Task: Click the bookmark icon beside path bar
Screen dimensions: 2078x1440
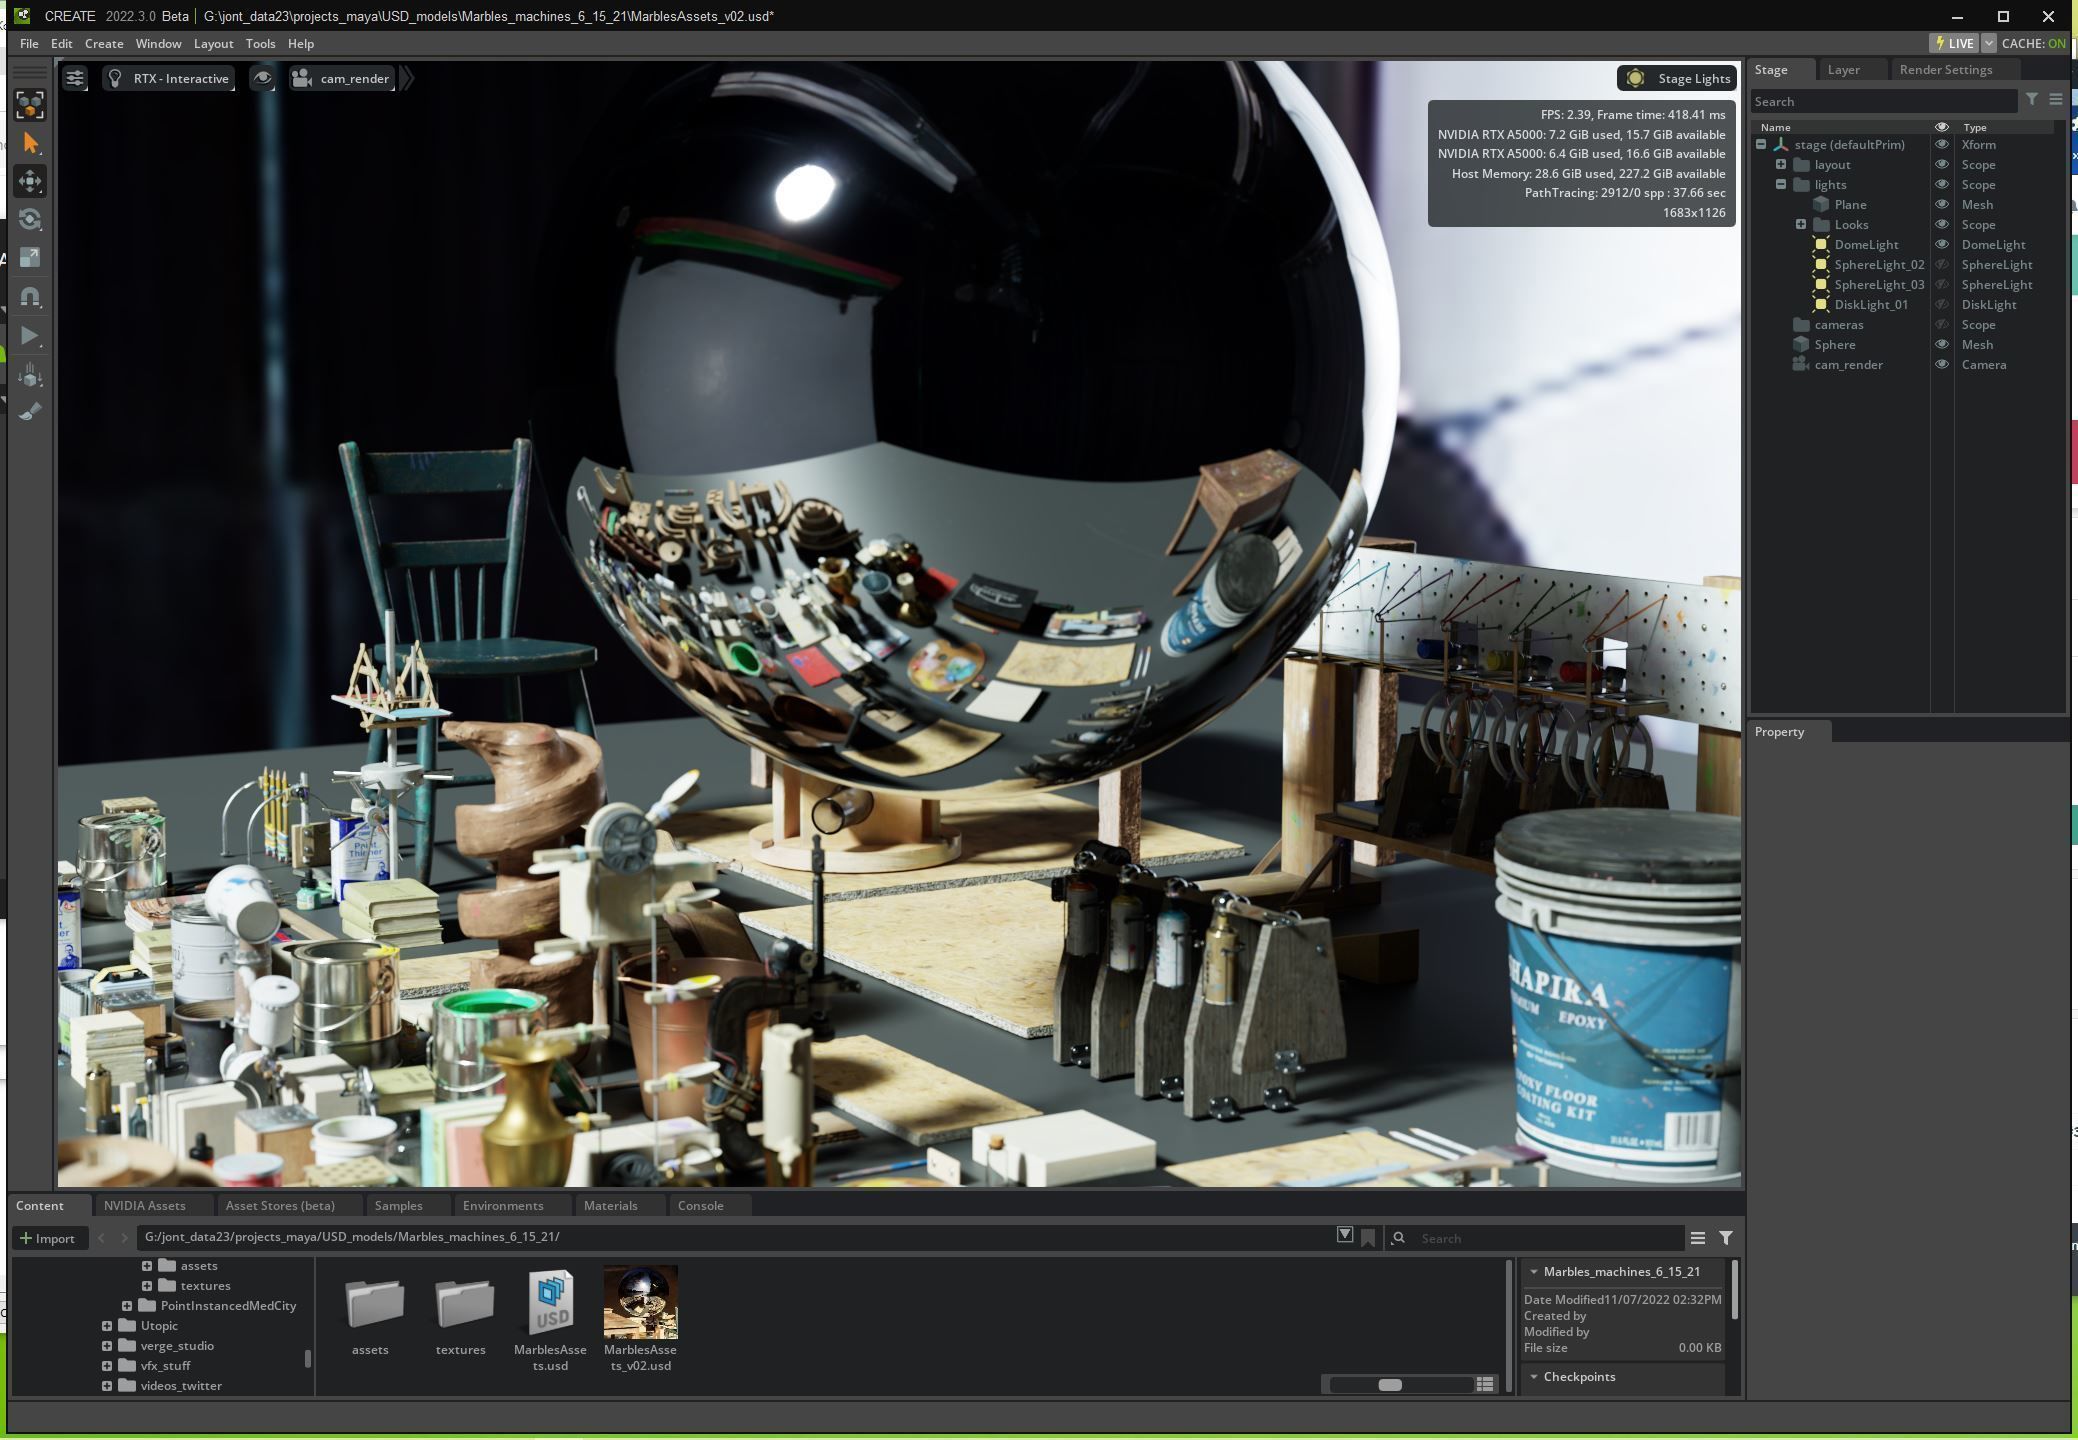Action: pos(1368,1238)
